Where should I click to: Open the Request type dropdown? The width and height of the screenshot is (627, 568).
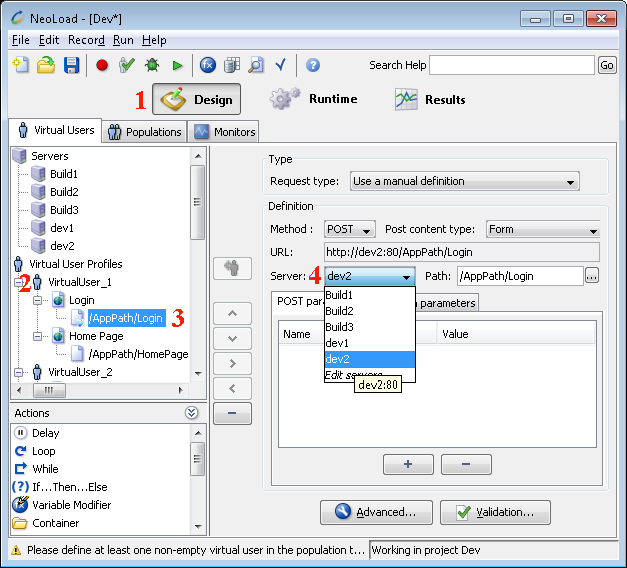pos(465,181)
